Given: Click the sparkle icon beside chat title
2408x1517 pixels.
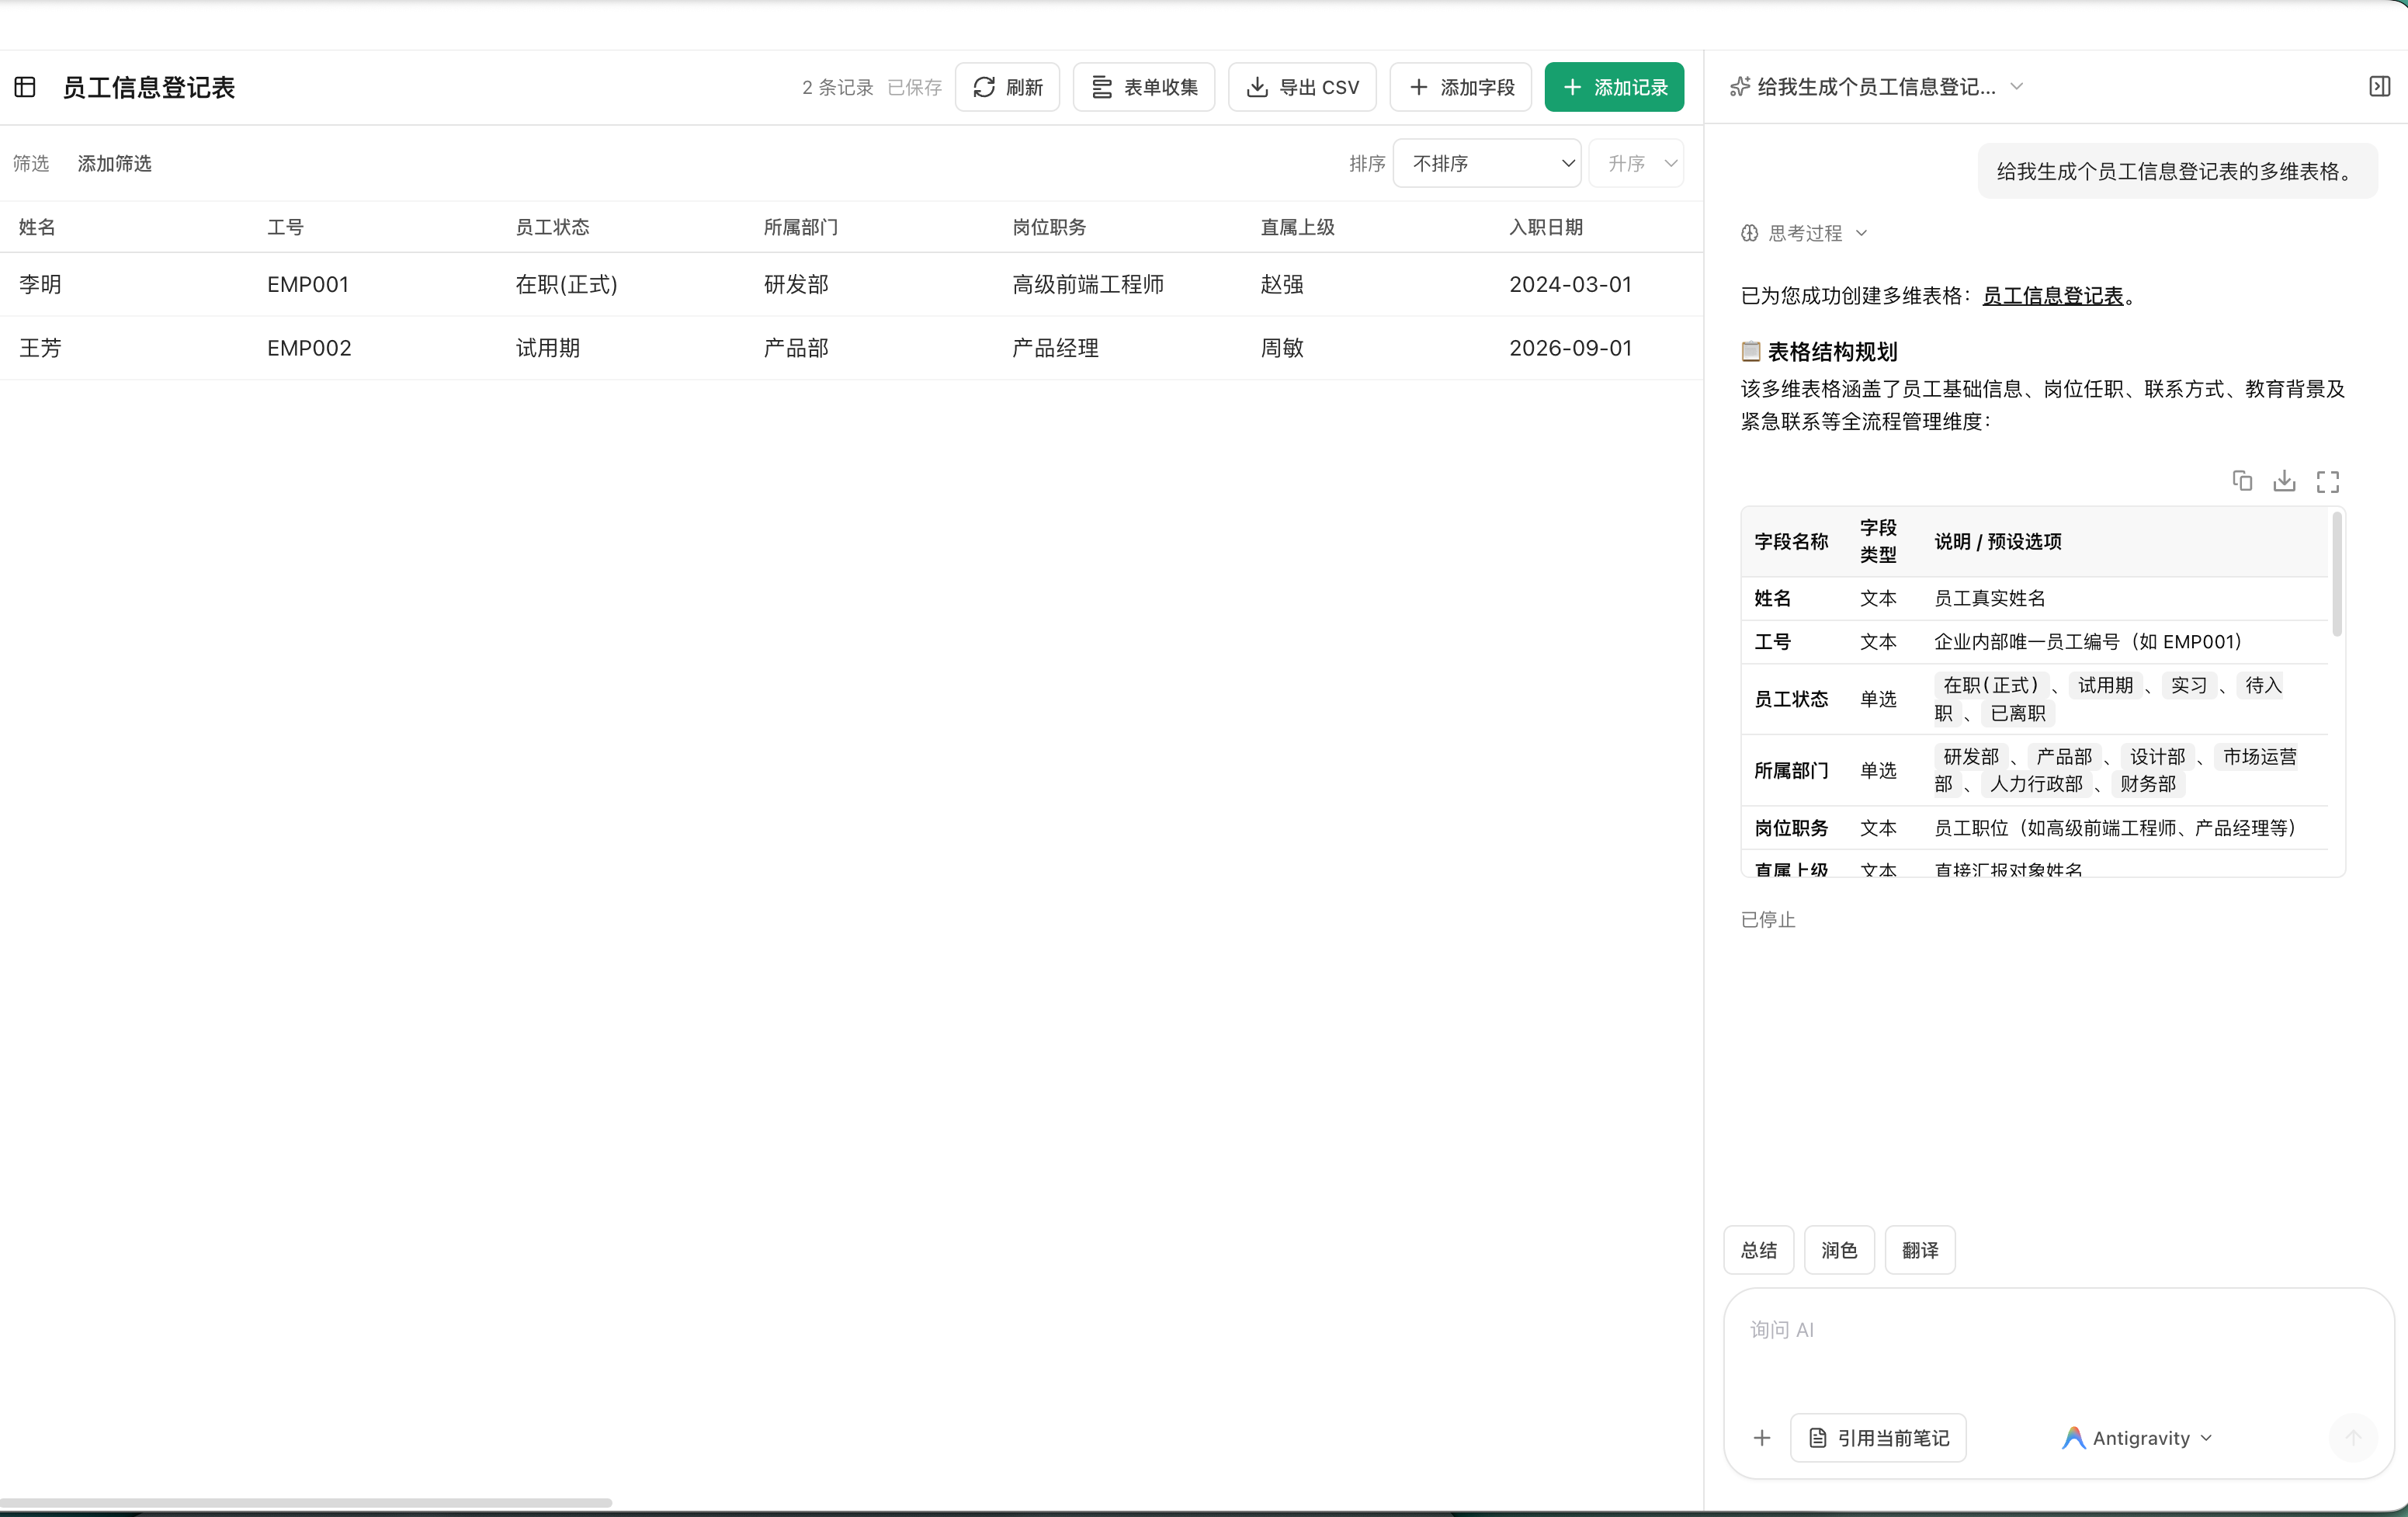Looking at the screenshot, I should (1740, 87).
